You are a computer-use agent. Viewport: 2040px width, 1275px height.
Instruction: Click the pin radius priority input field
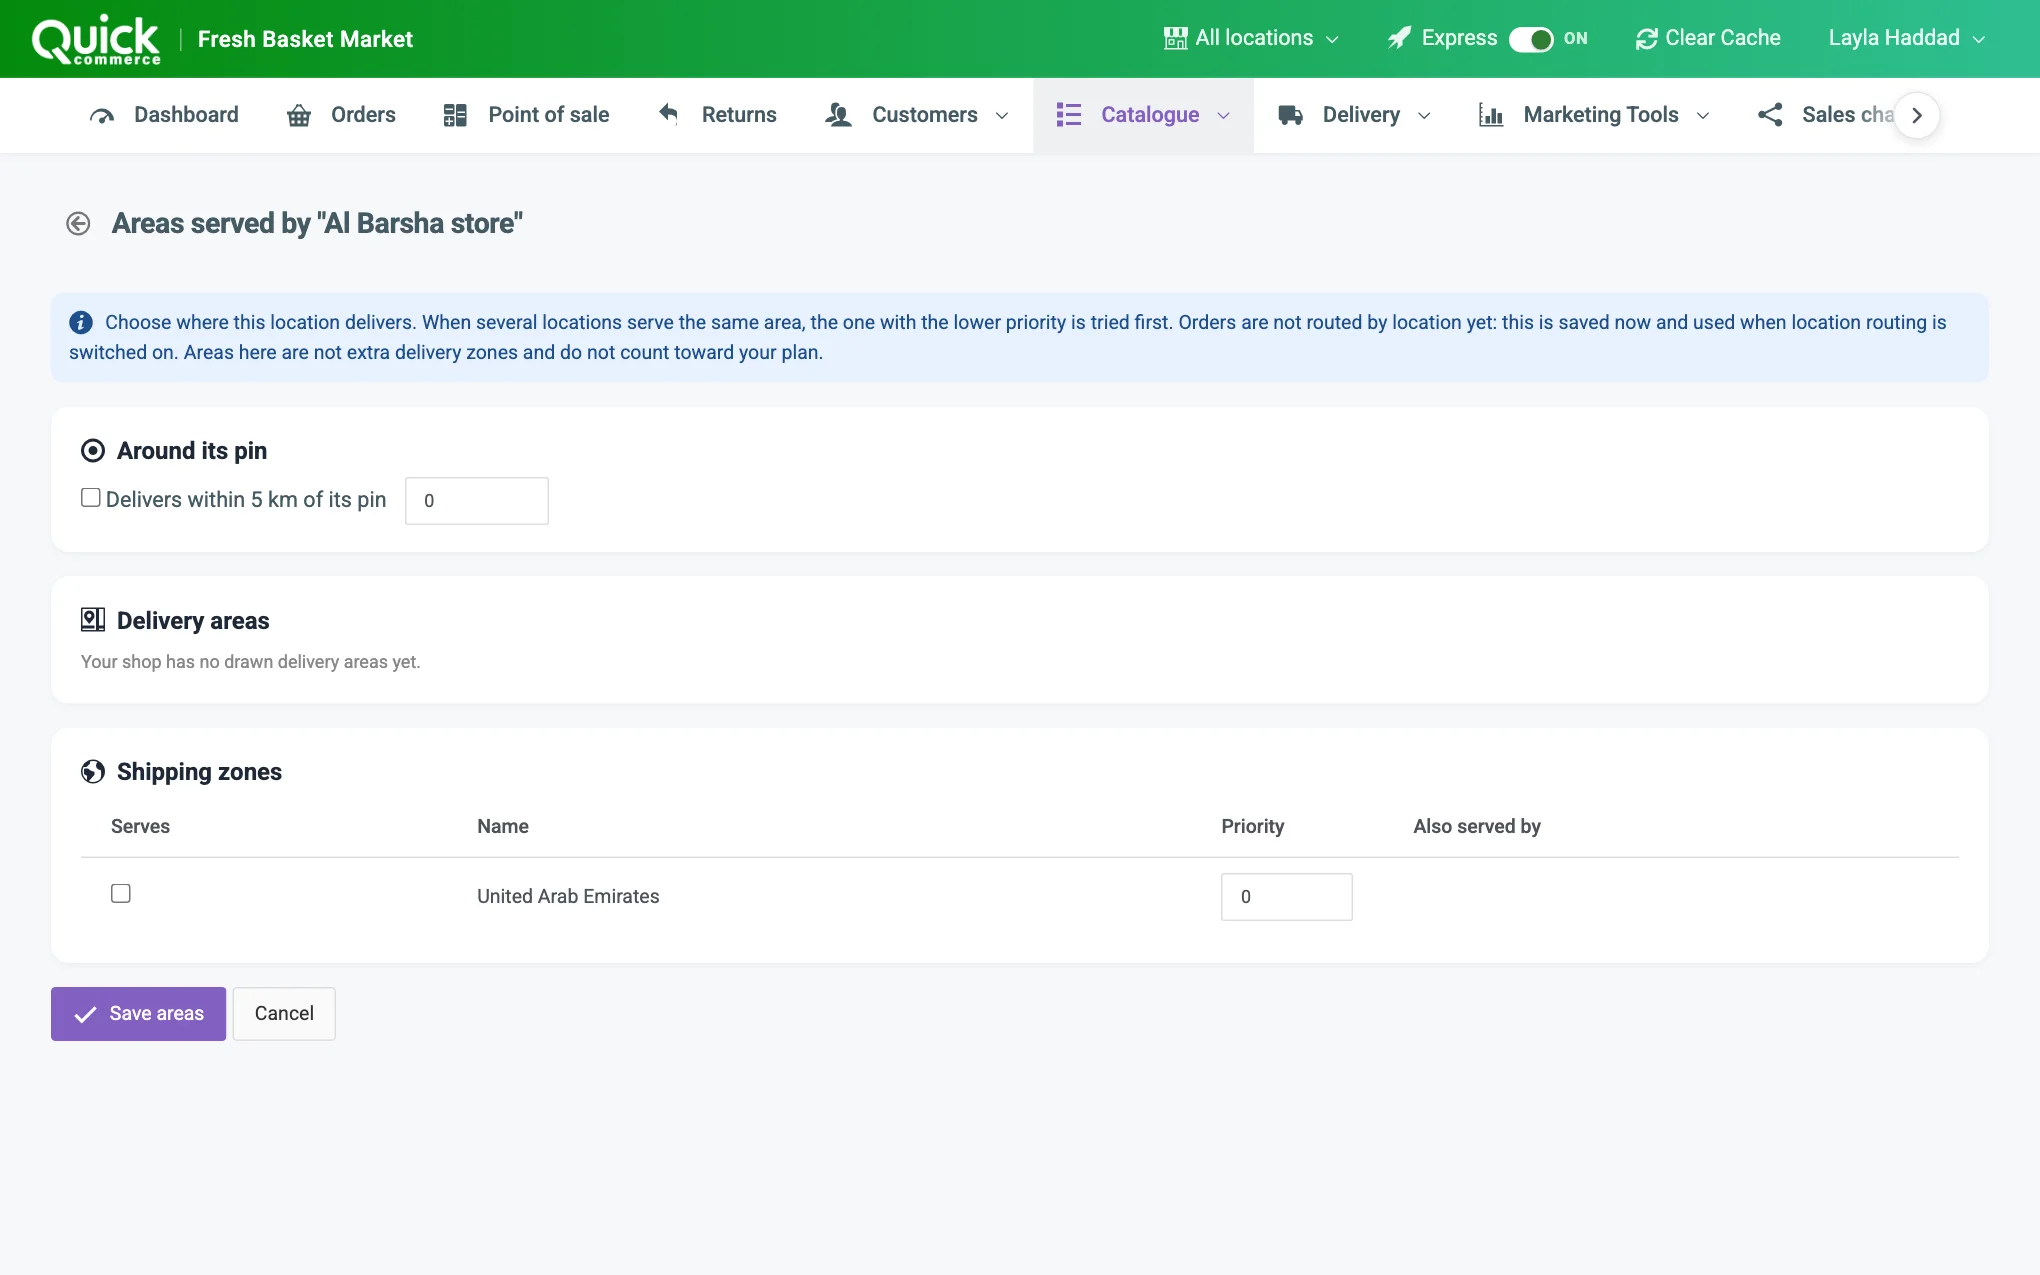point(477,501)
